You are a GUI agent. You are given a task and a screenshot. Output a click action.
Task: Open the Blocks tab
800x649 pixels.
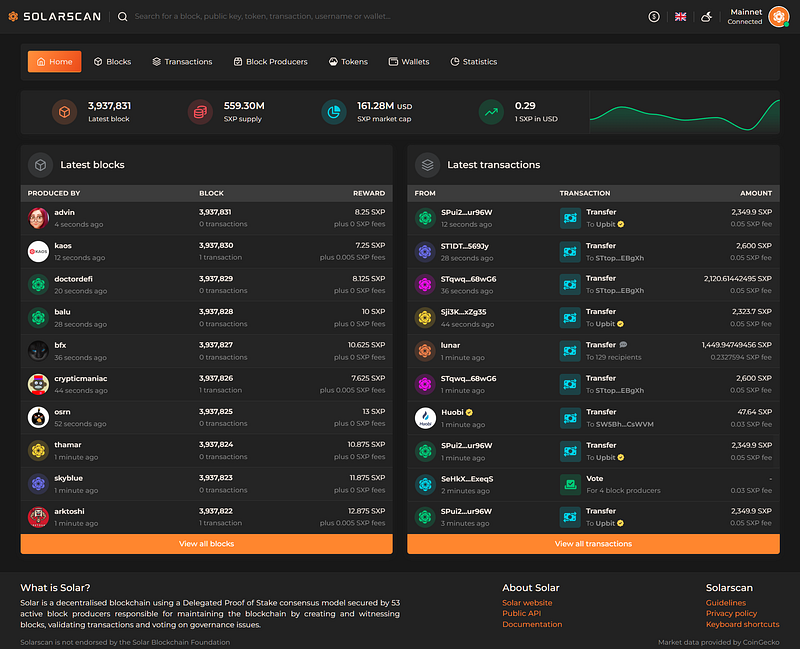click(x=113, y=62)
